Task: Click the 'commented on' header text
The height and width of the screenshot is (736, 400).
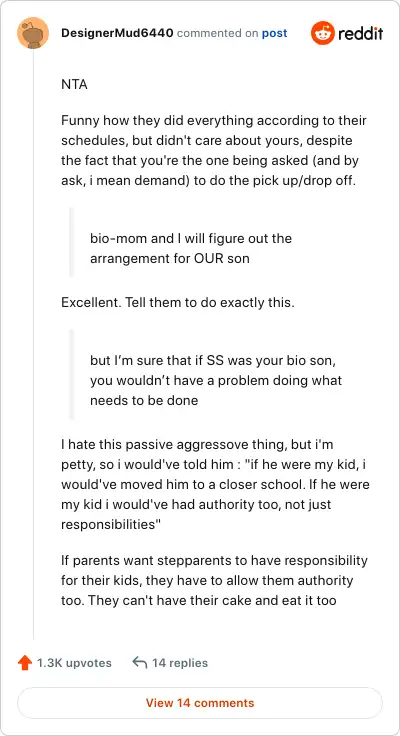Action: pyautogui.click(x=218, y=33)
